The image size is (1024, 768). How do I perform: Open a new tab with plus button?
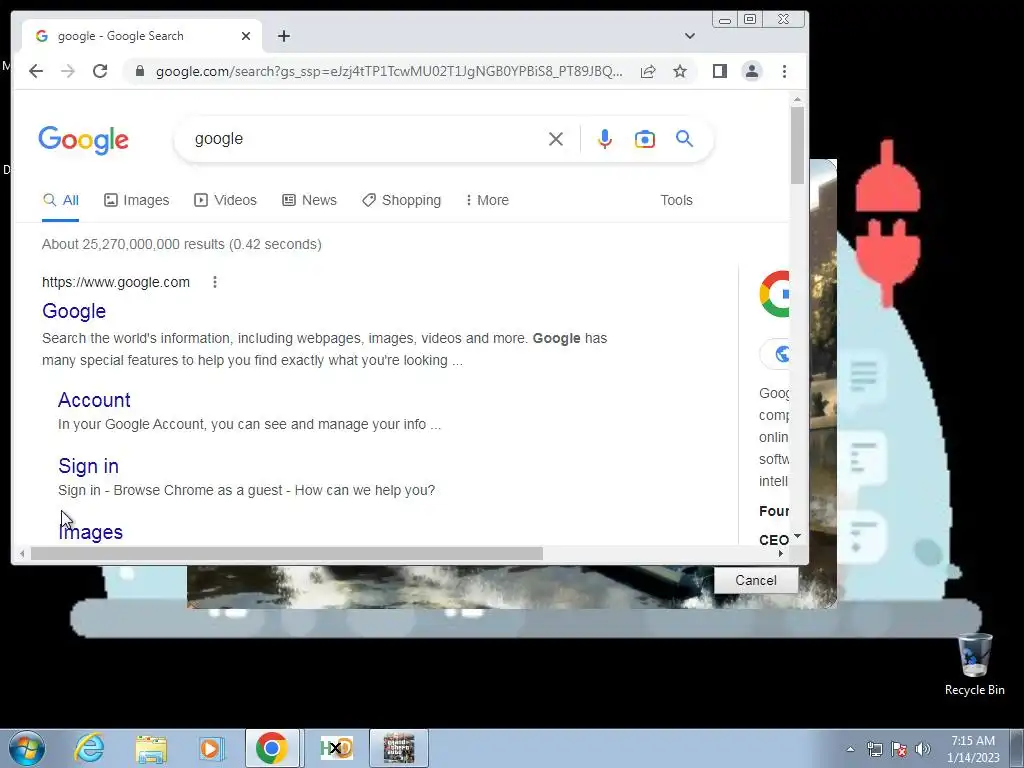coord(283,36)
